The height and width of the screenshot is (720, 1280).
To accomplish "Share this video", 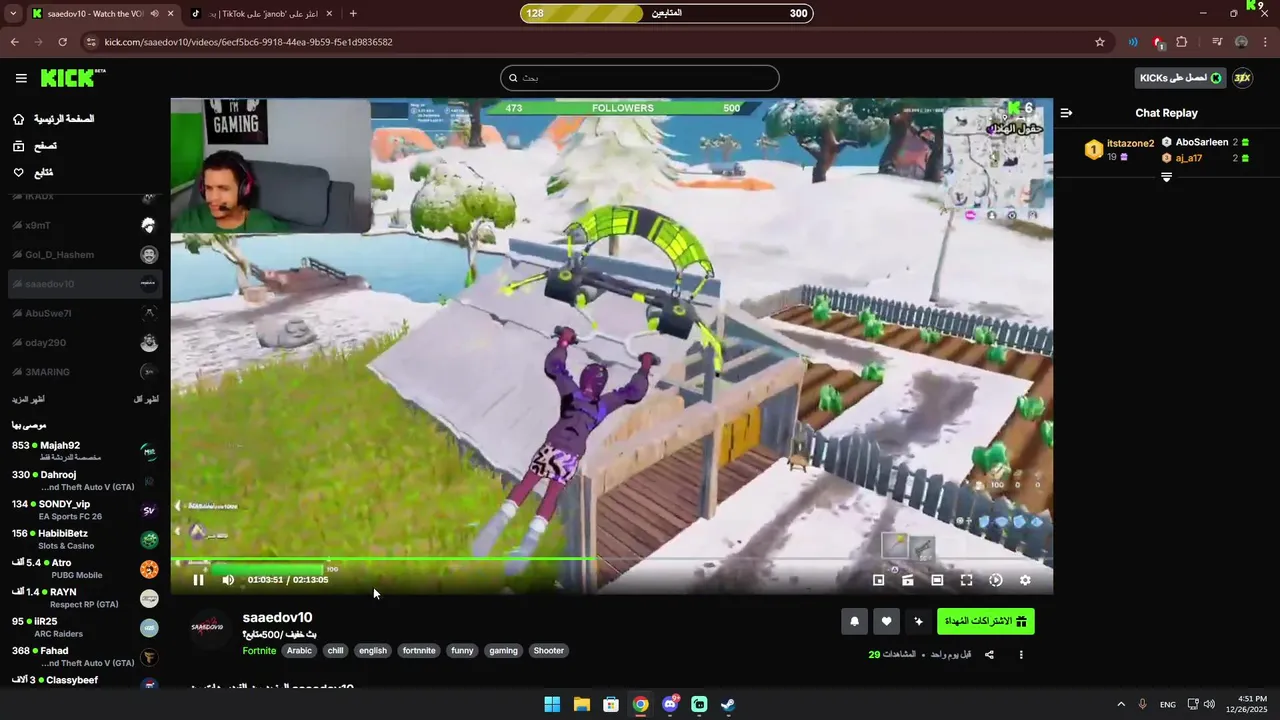I will pyautogui.click(x=989, y=655).
